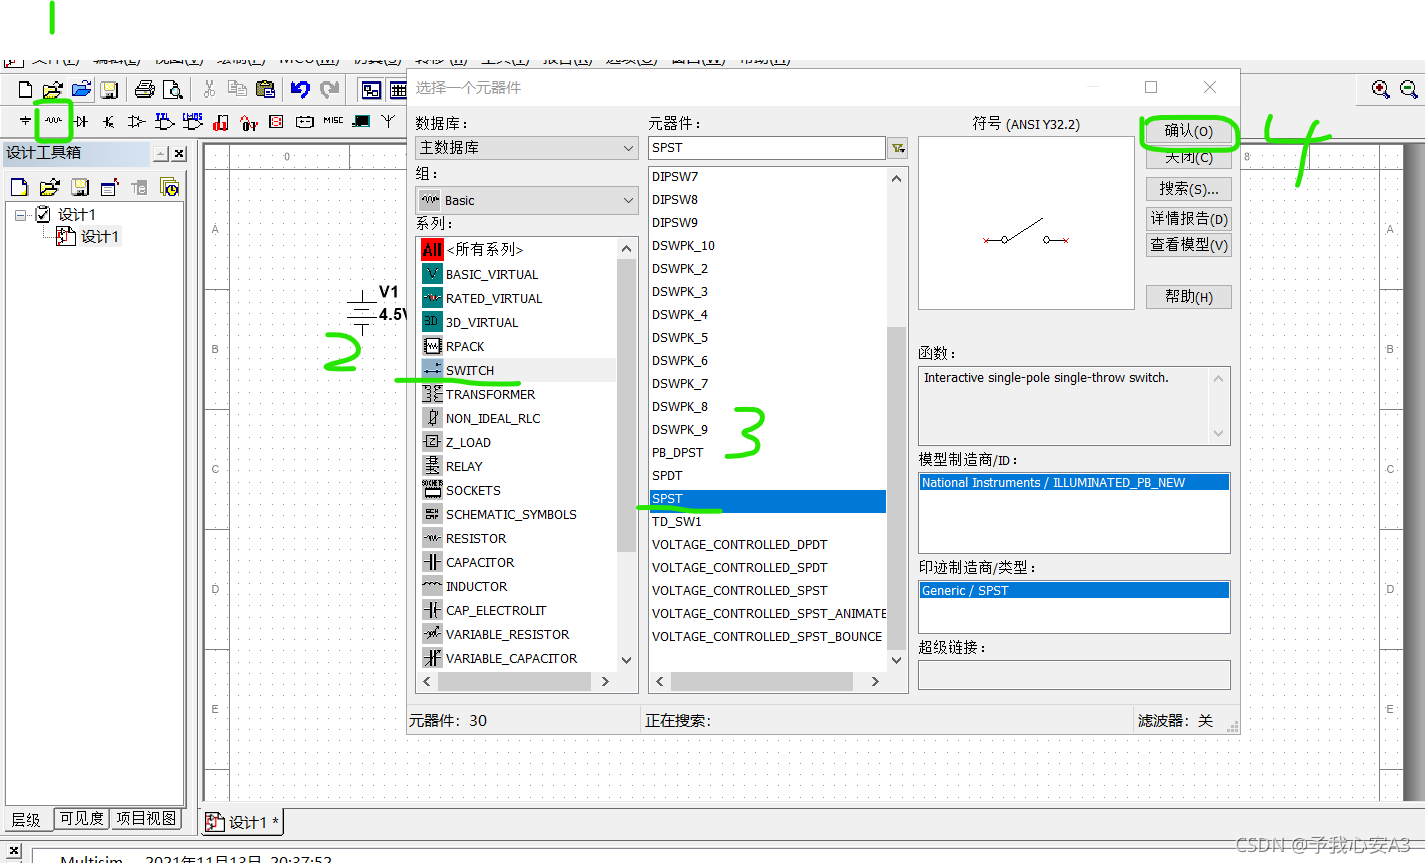The width and height of the screenshot is (1425, 863).
Task: Click the Paste icon in the toolbar
Action: 265,89
